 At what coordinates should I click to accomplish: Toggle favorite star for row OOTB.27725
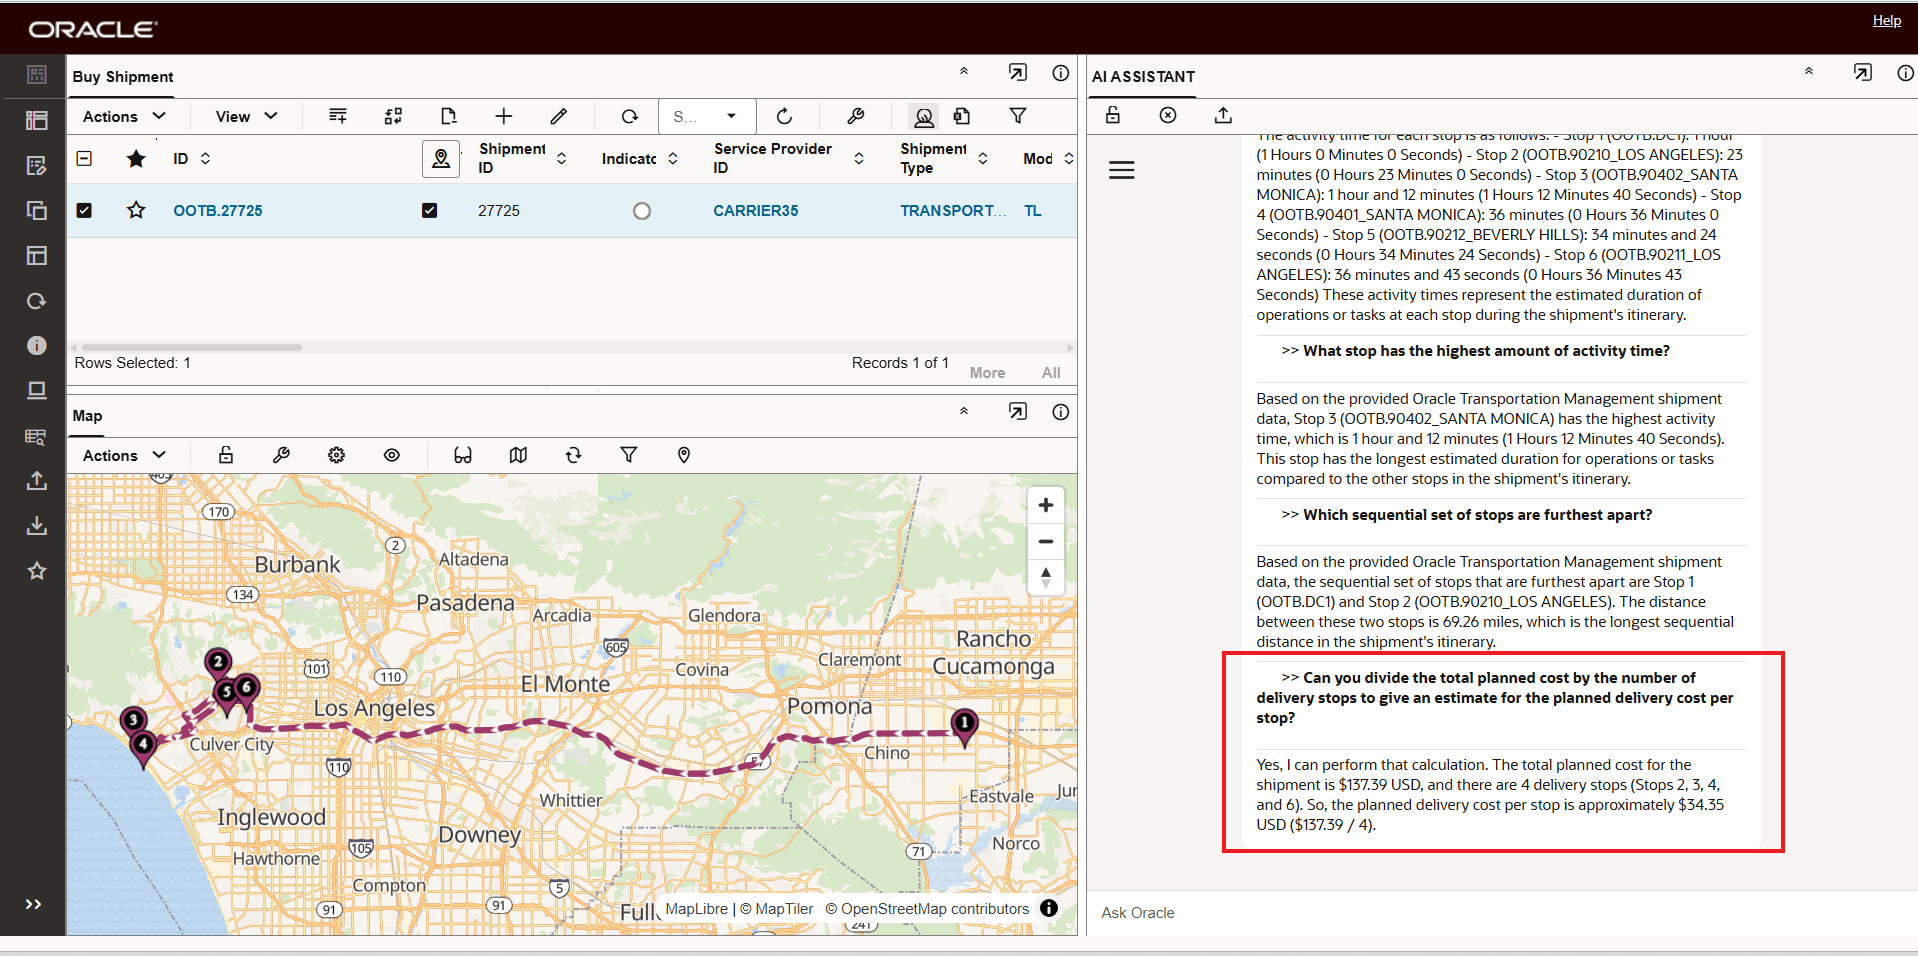[x=136, y=210]
